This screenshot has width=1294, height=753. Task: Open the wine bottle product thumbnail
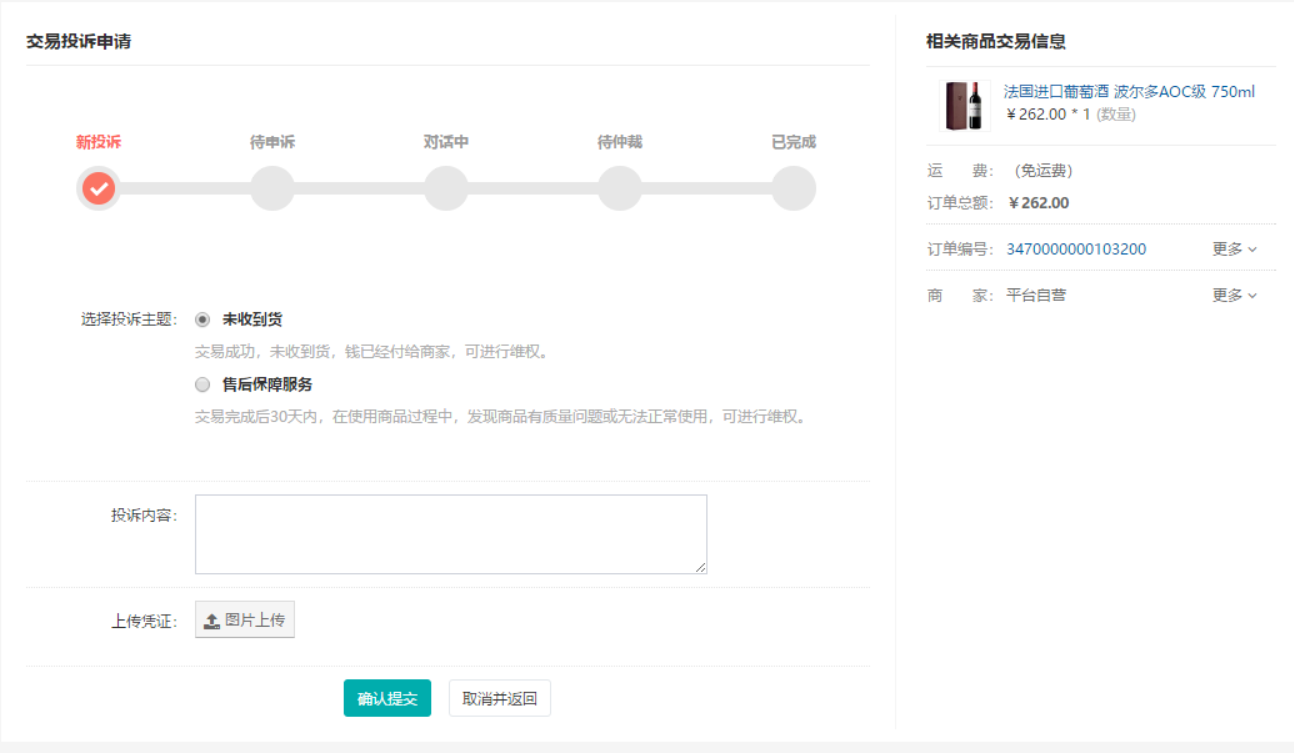coord(964,105)
